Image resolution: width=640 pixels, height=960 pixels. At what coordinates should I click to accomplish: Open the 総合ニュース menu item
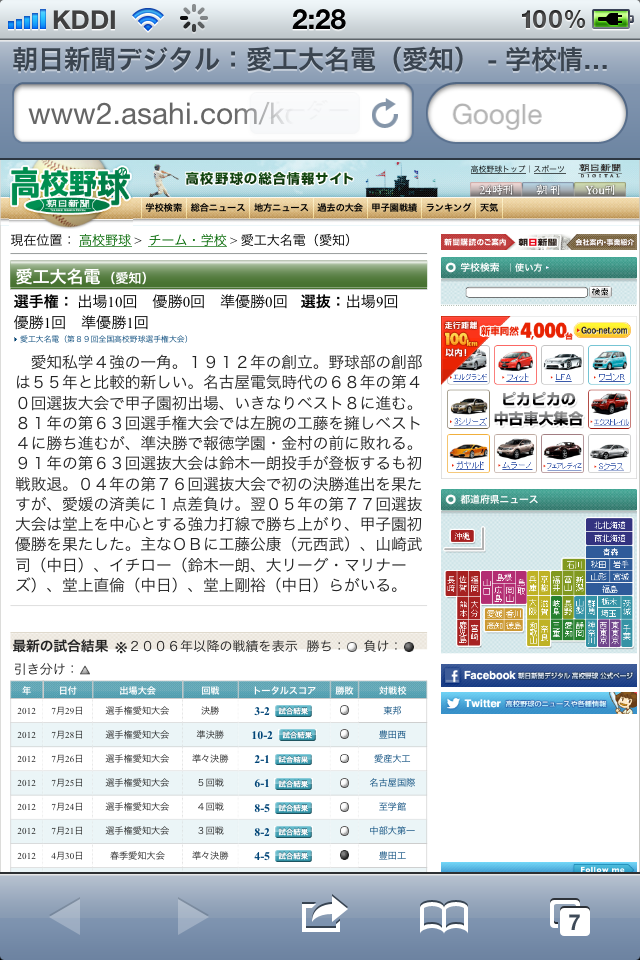(x=217, y=208)
